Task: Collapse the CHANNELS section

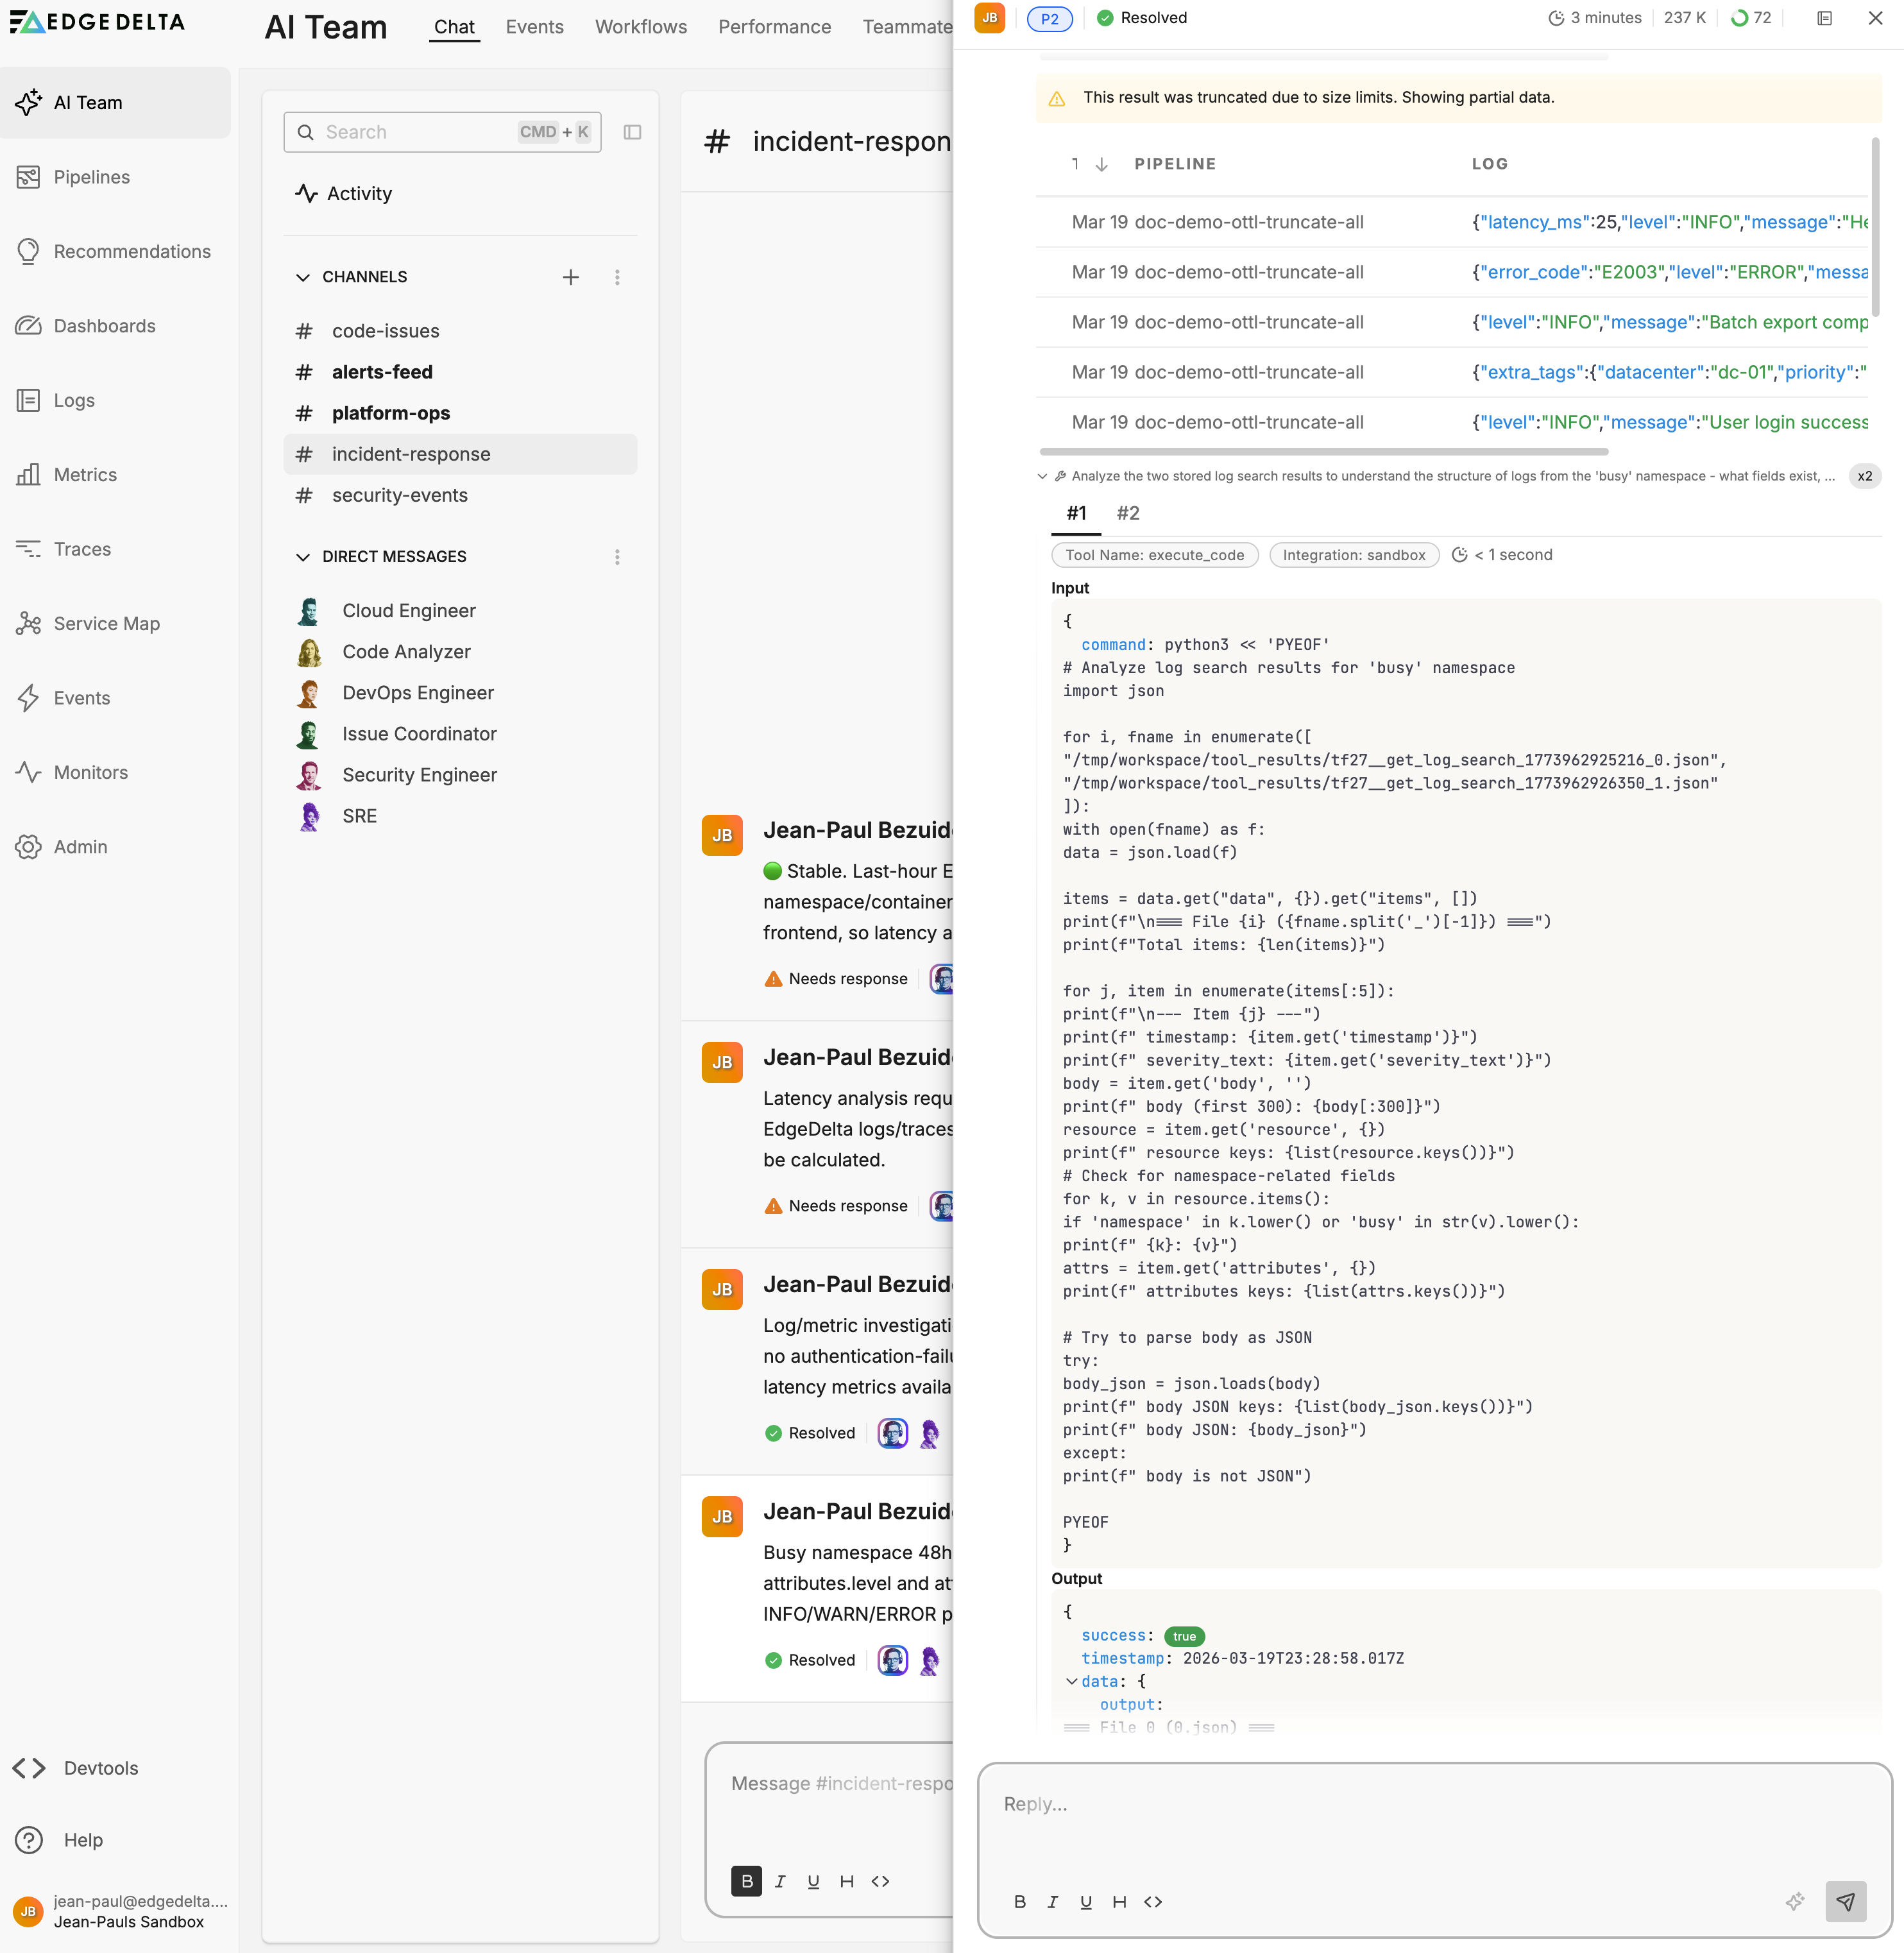Action: click(x=302, y=277)
